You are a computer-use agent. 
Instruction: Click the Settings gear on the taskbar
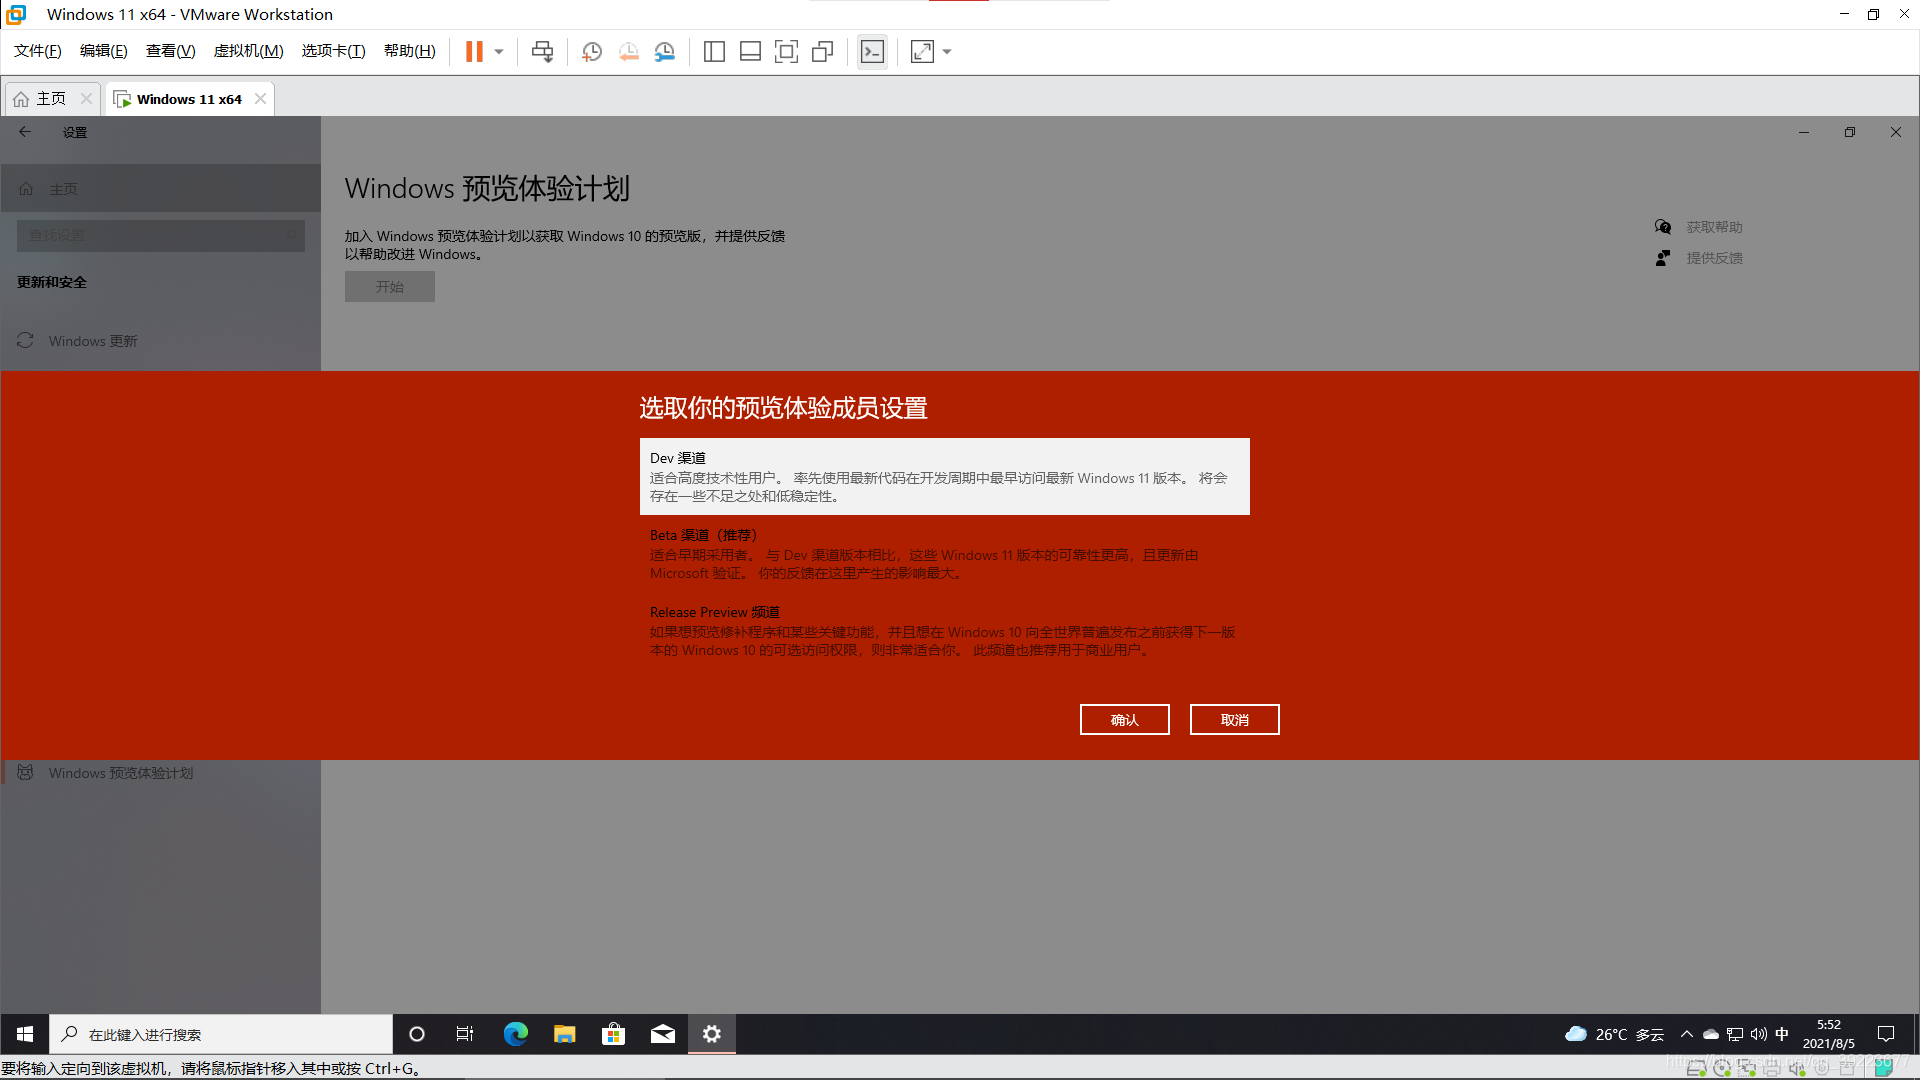[x=711, y=1034]
